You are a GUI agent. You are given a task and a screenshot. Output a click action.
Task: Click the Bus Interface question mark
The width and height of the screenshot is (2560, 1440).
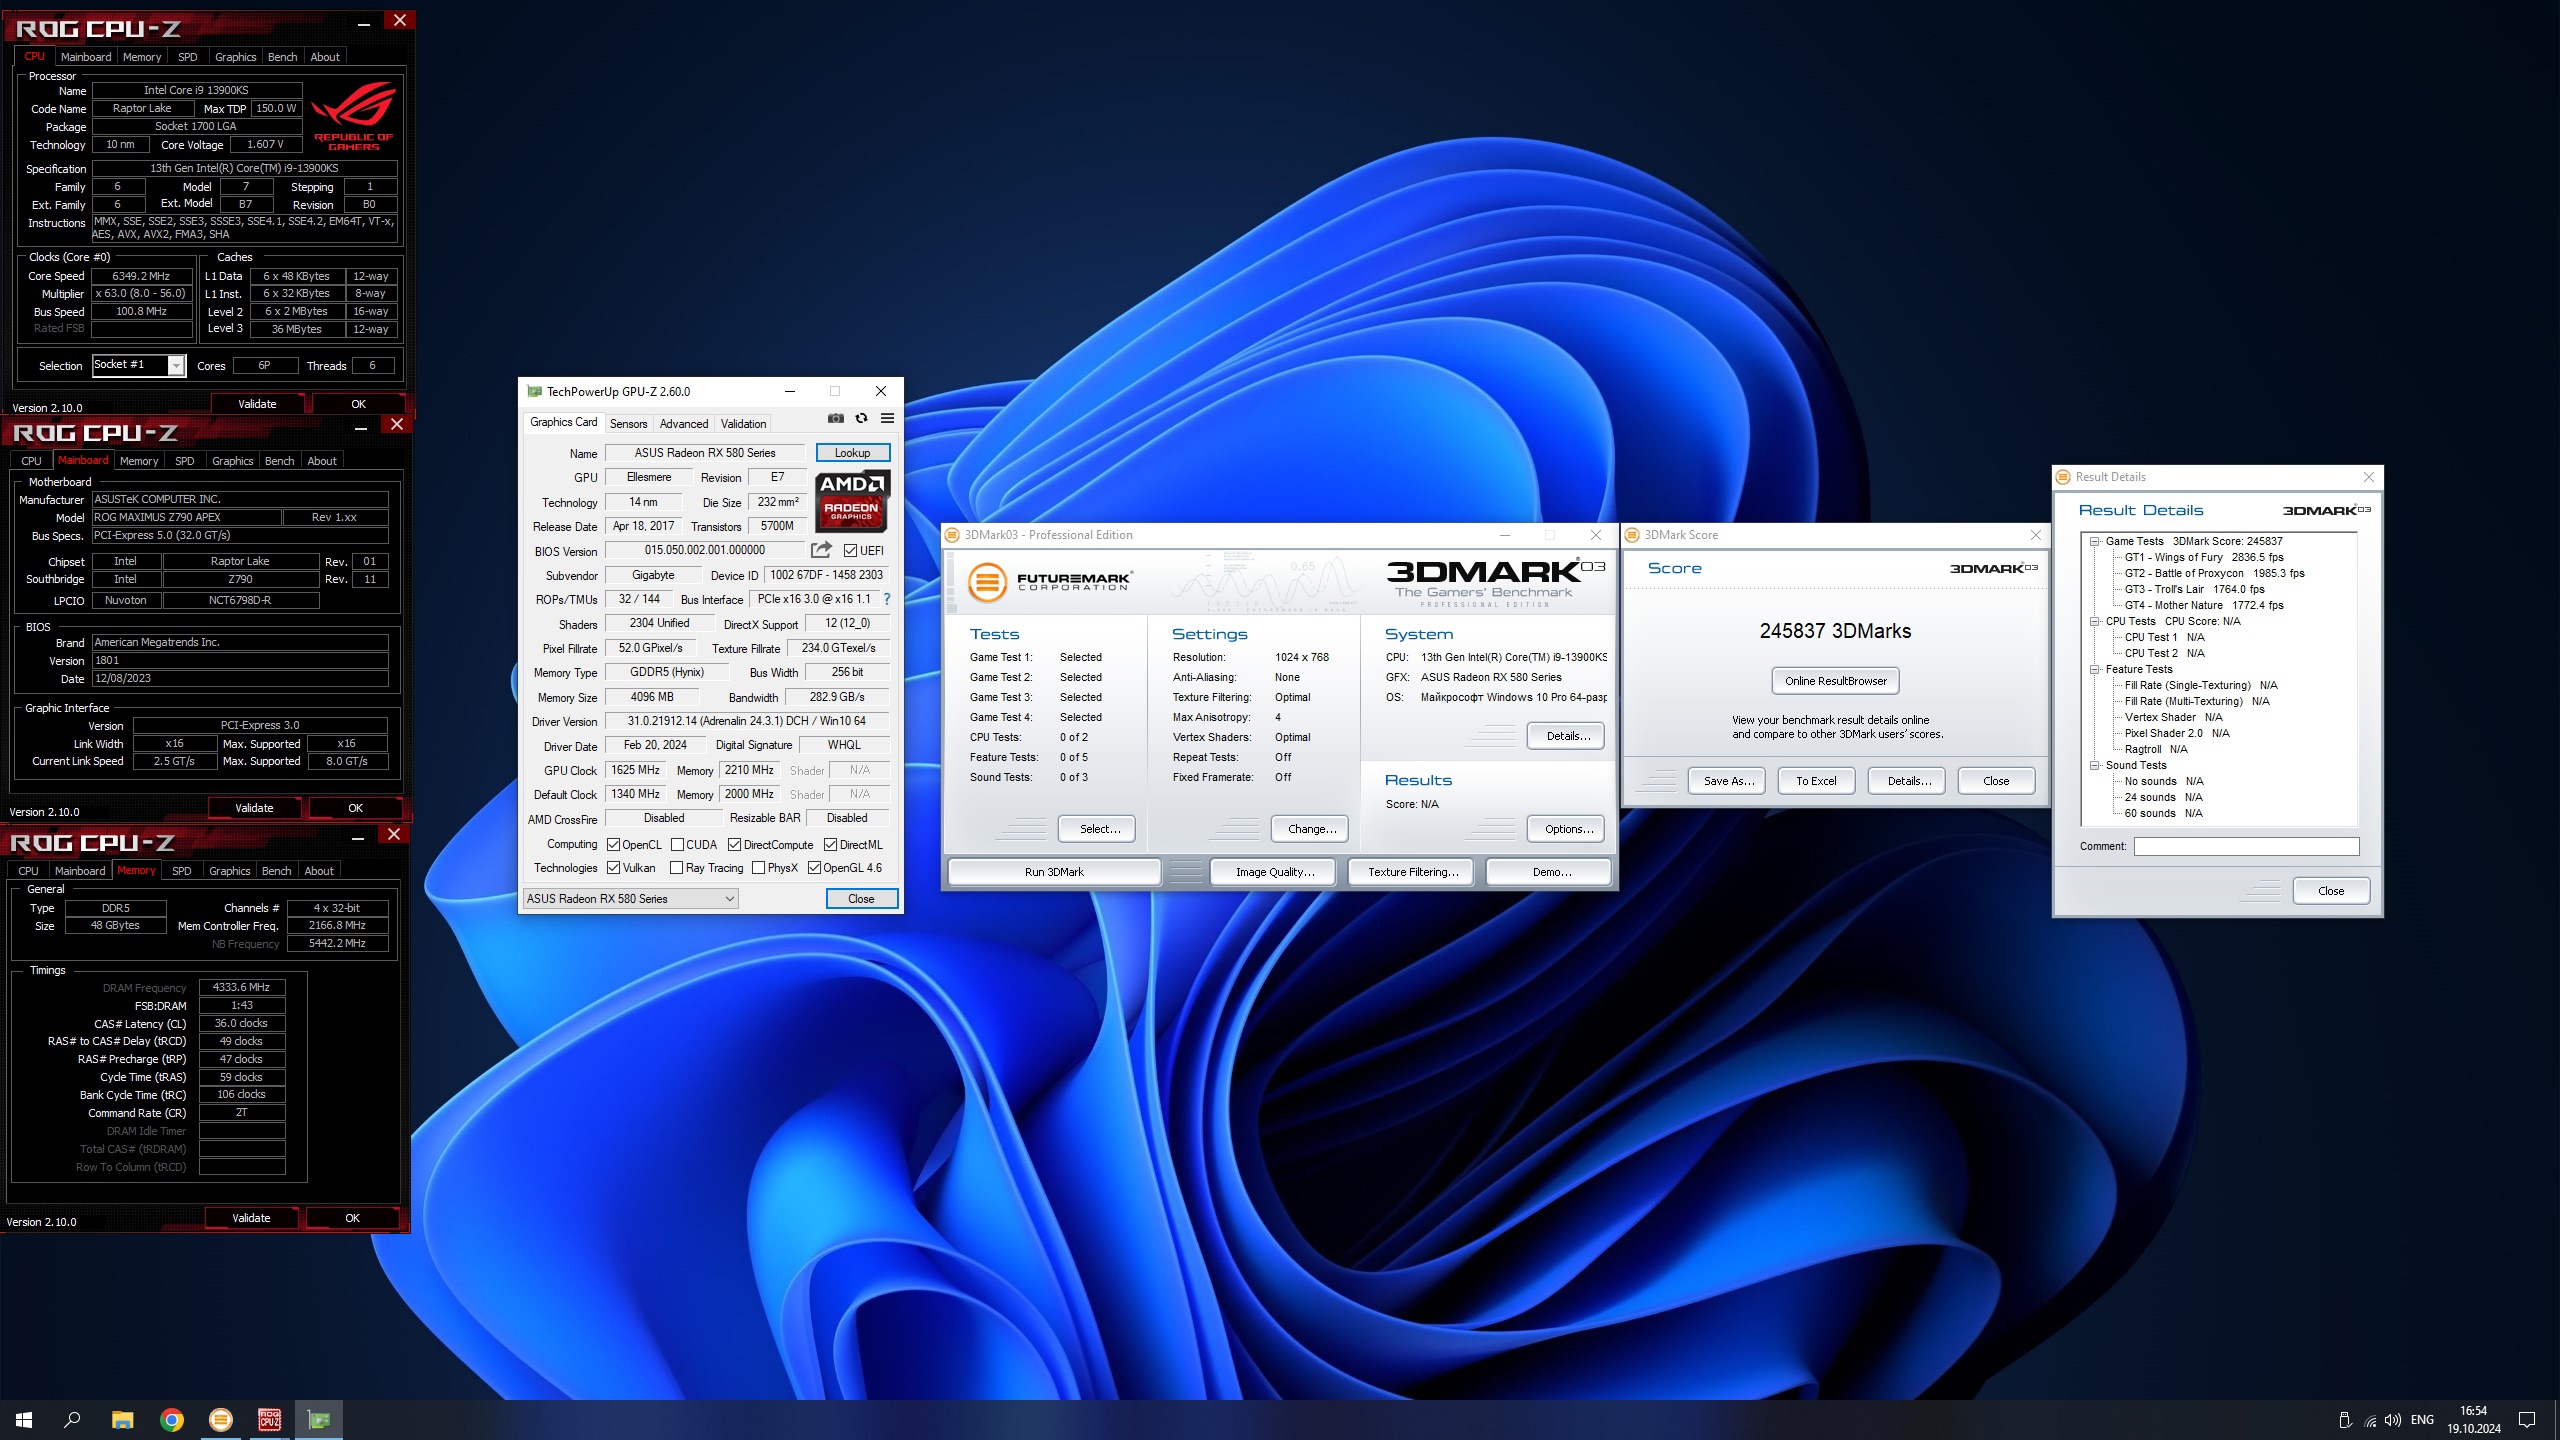pos(886,599)
